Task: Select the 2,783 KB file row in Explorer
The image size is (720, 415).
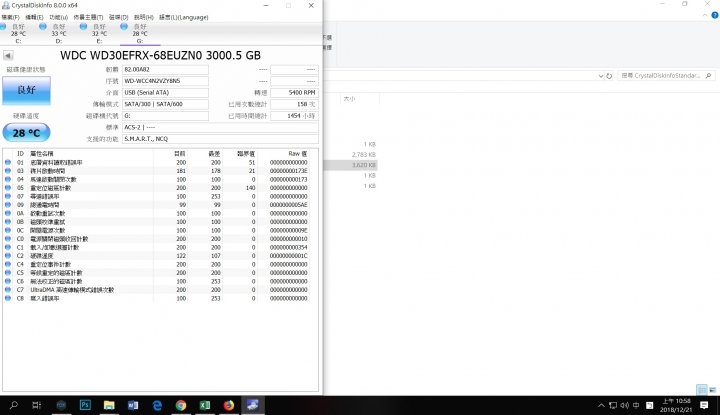Action: (x=350, y=154)
